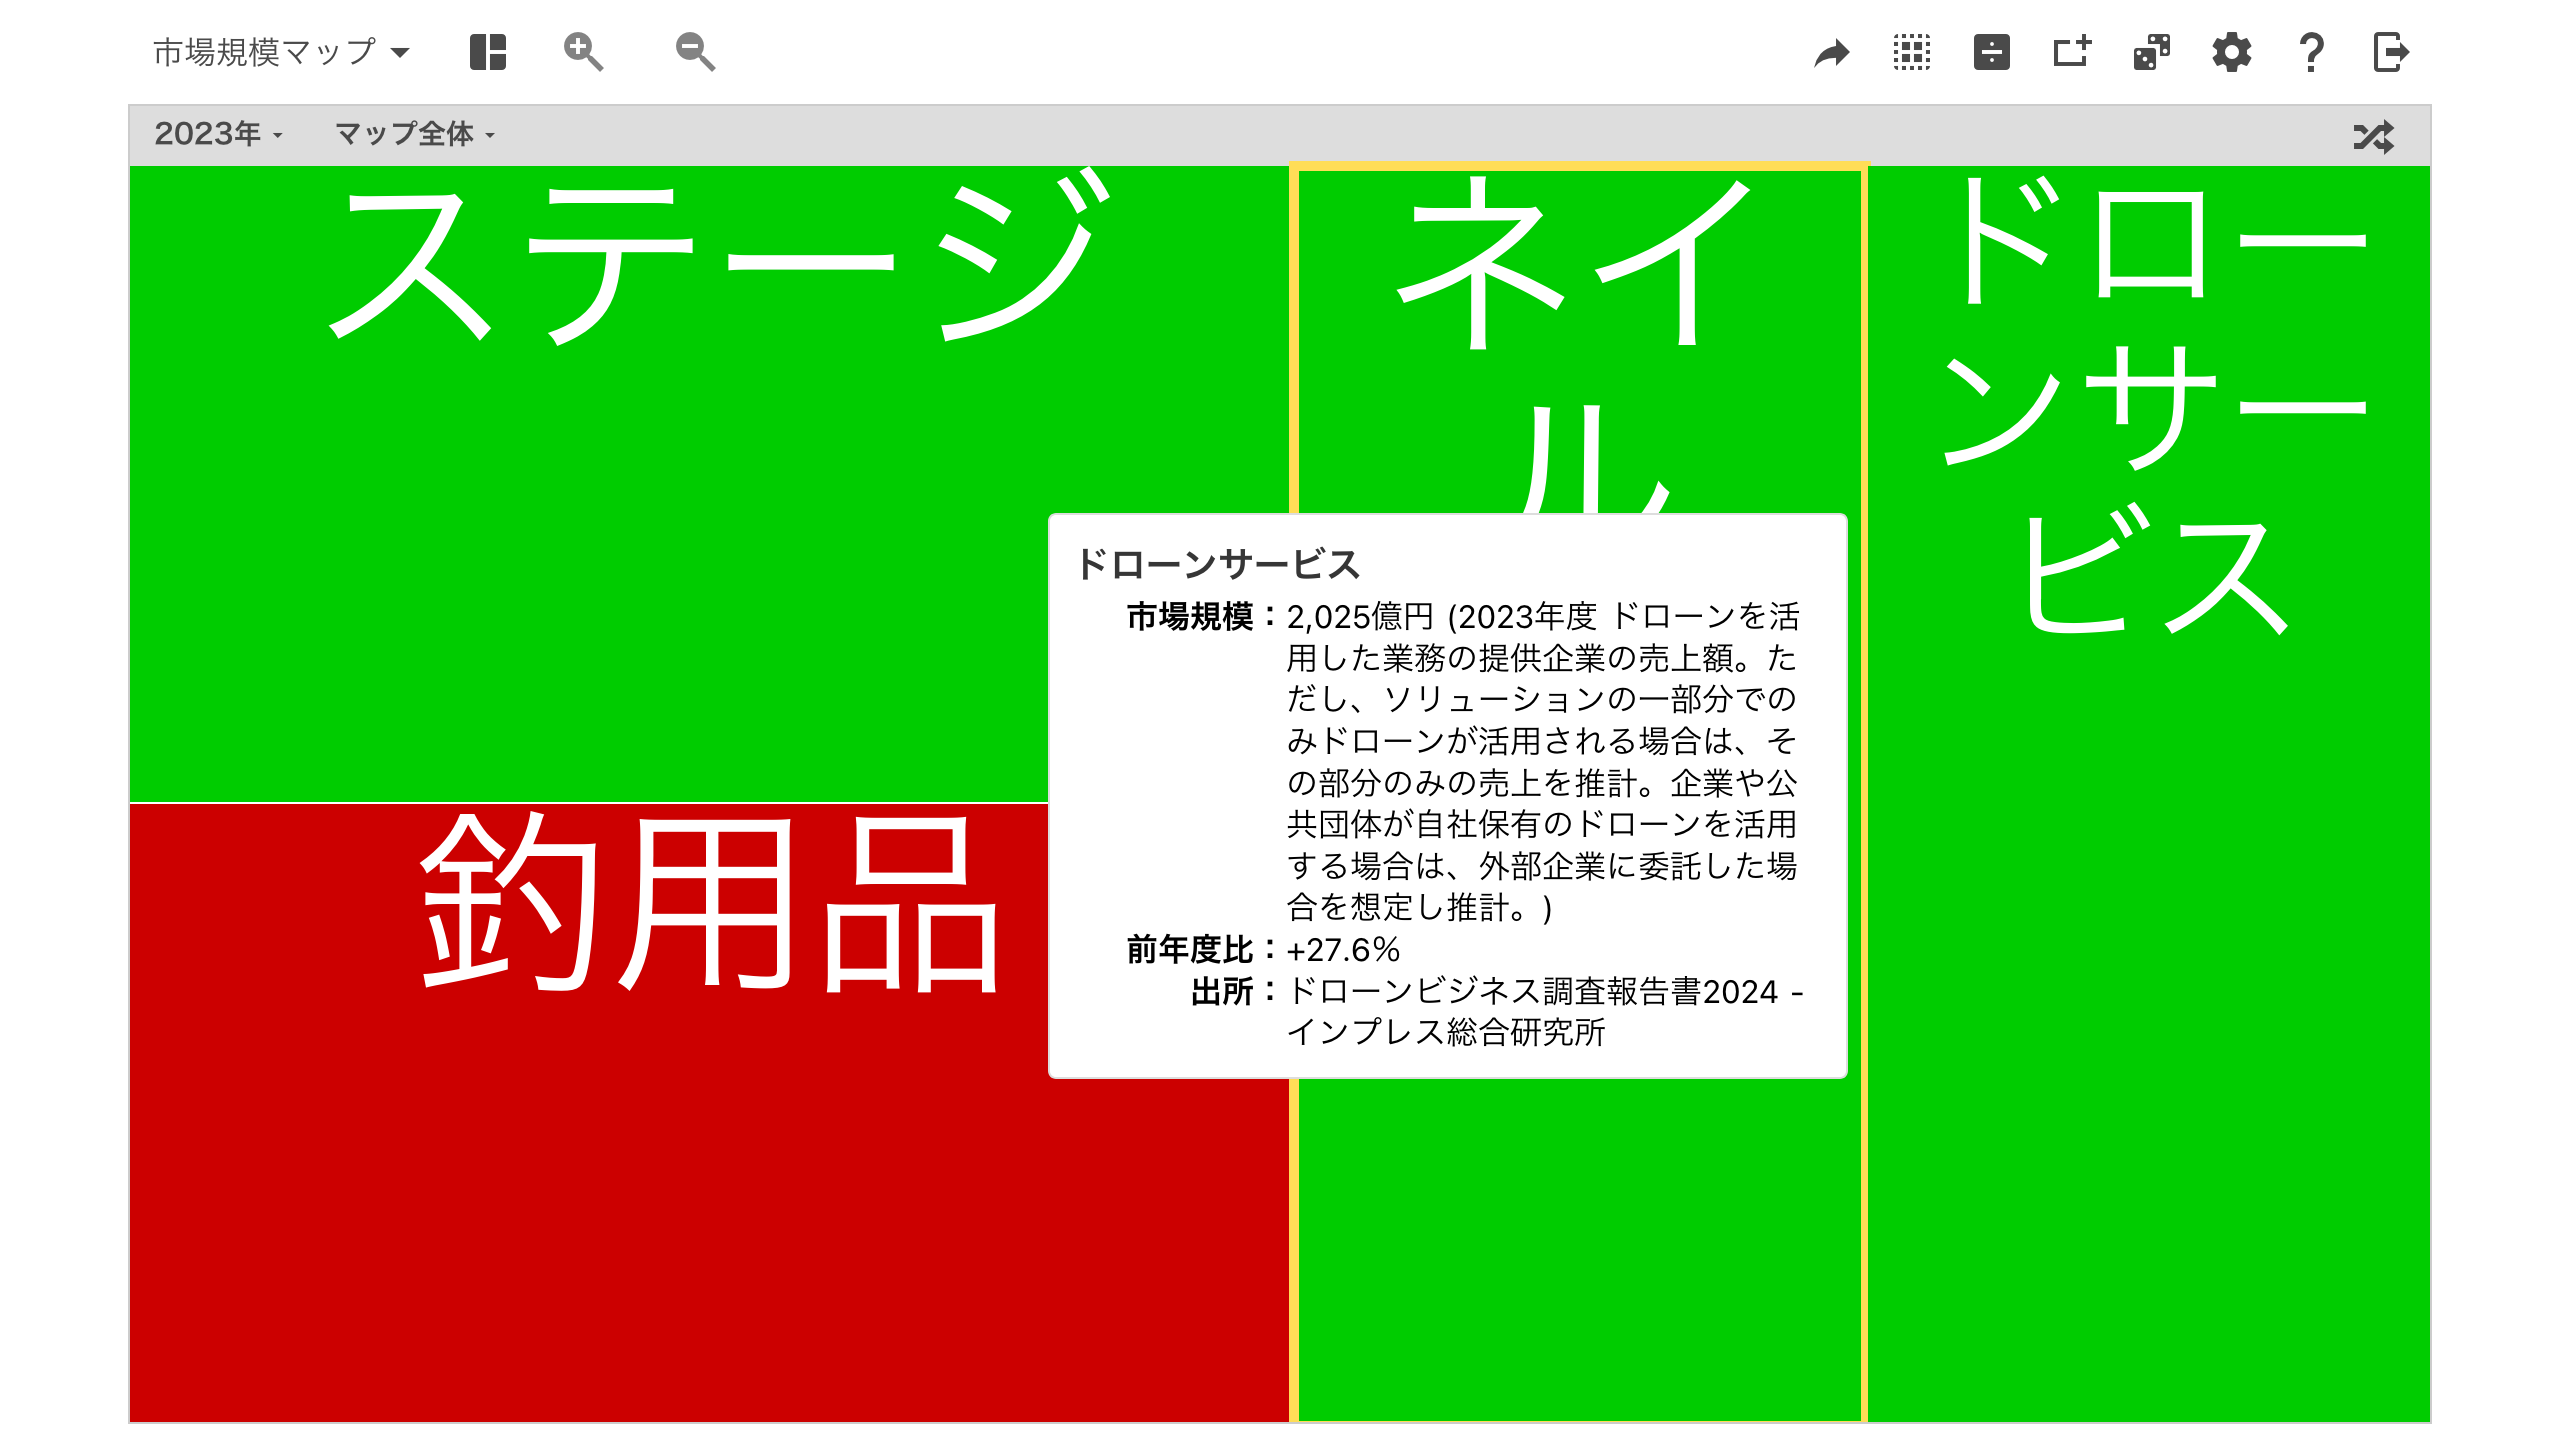Click the 2,025億円 market size value

1360,617
